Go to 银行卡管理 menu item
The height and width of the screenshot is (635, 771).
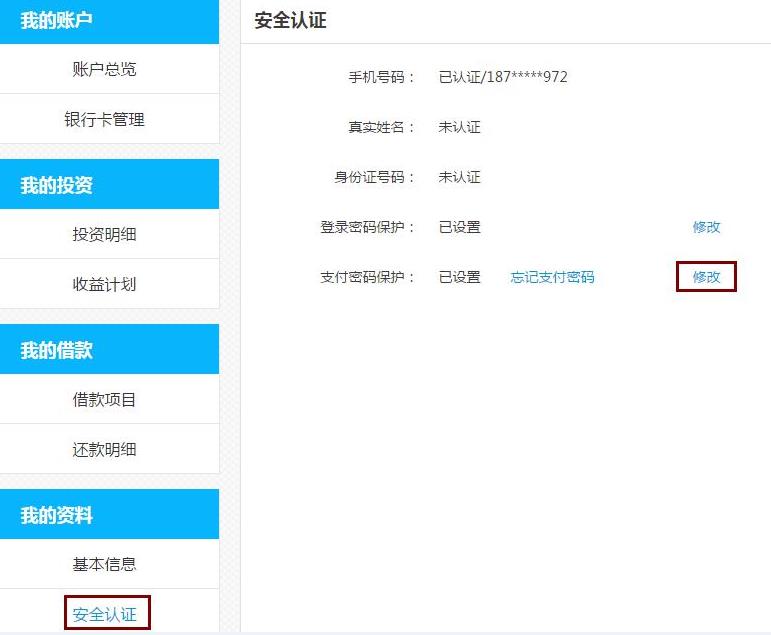[x=104, y=119]
